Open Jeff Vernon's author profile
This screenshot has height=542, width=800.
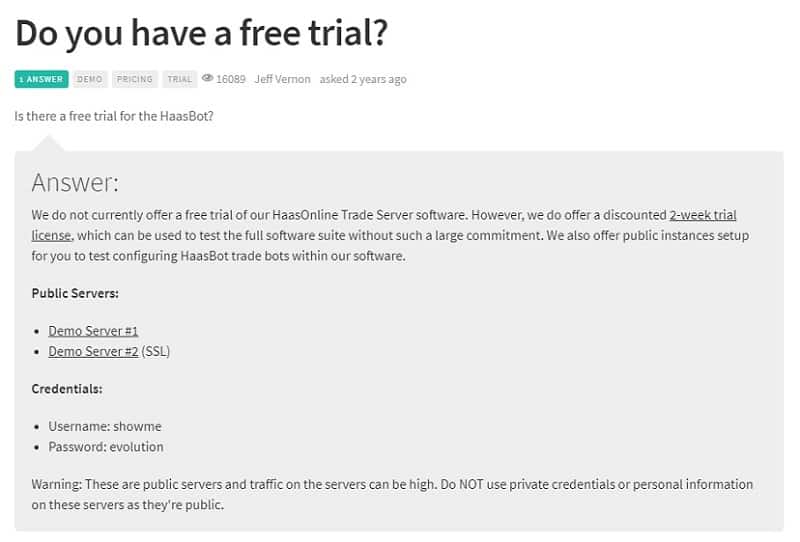282,79
